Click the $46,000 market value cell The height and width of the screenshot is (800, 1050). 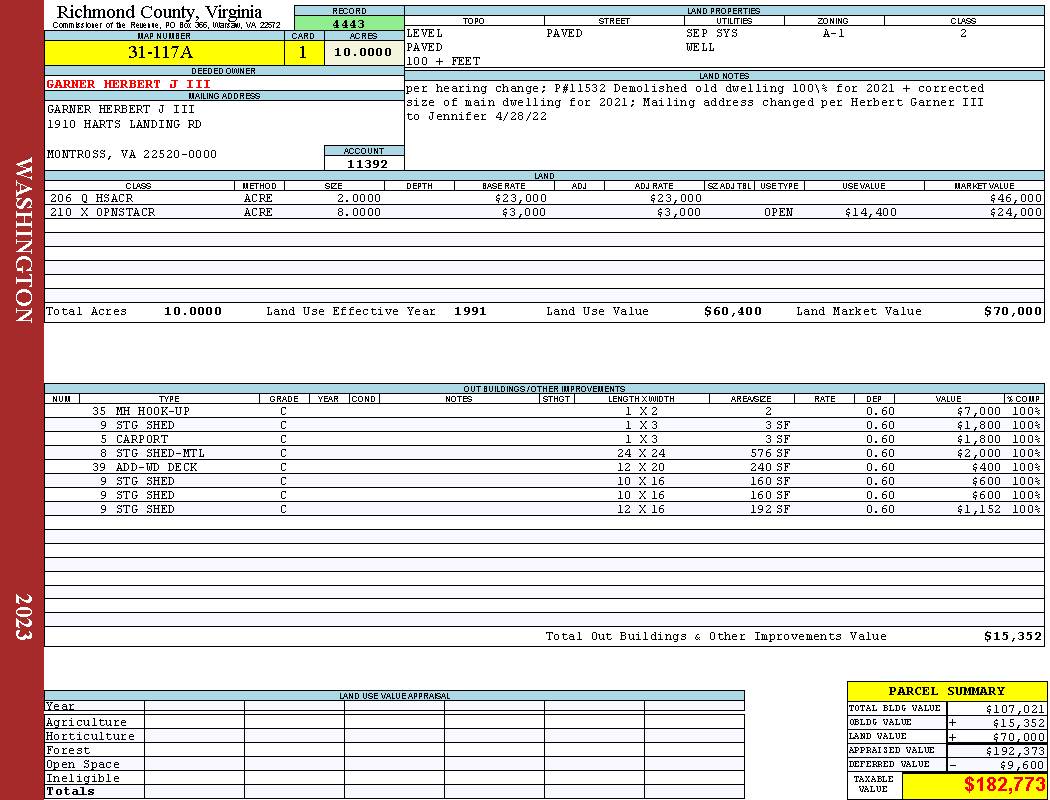(x=1016, y=199)
